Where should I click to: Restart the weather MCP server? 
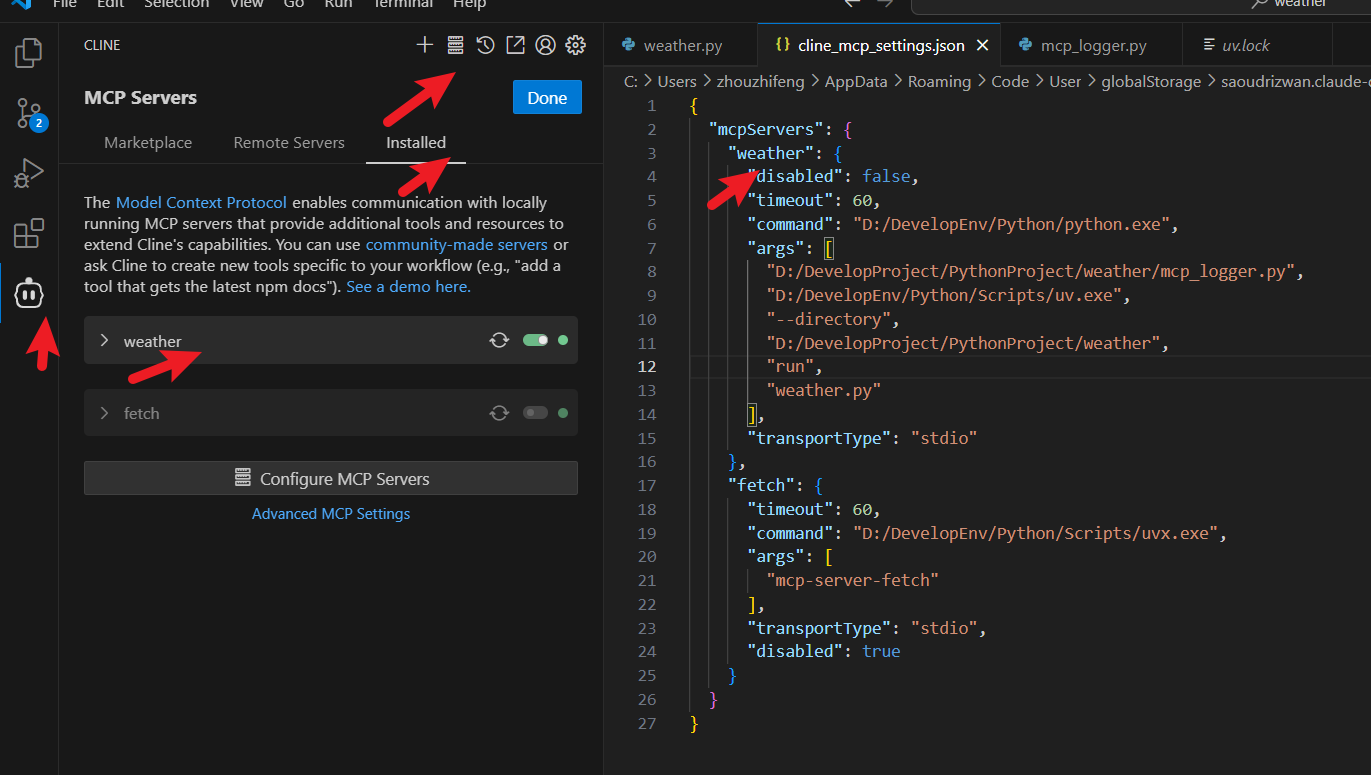point(499,341)
